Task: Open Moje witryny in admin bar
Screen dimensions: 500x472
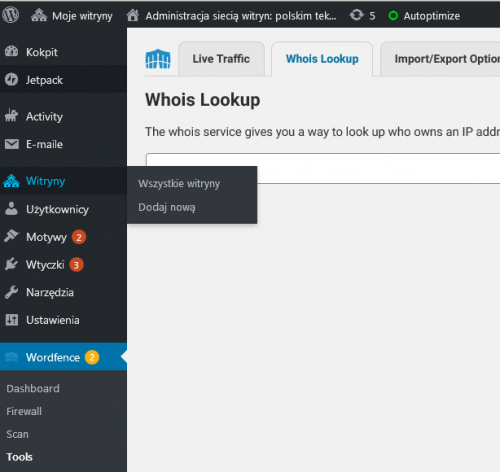Action: click(82, 16)
